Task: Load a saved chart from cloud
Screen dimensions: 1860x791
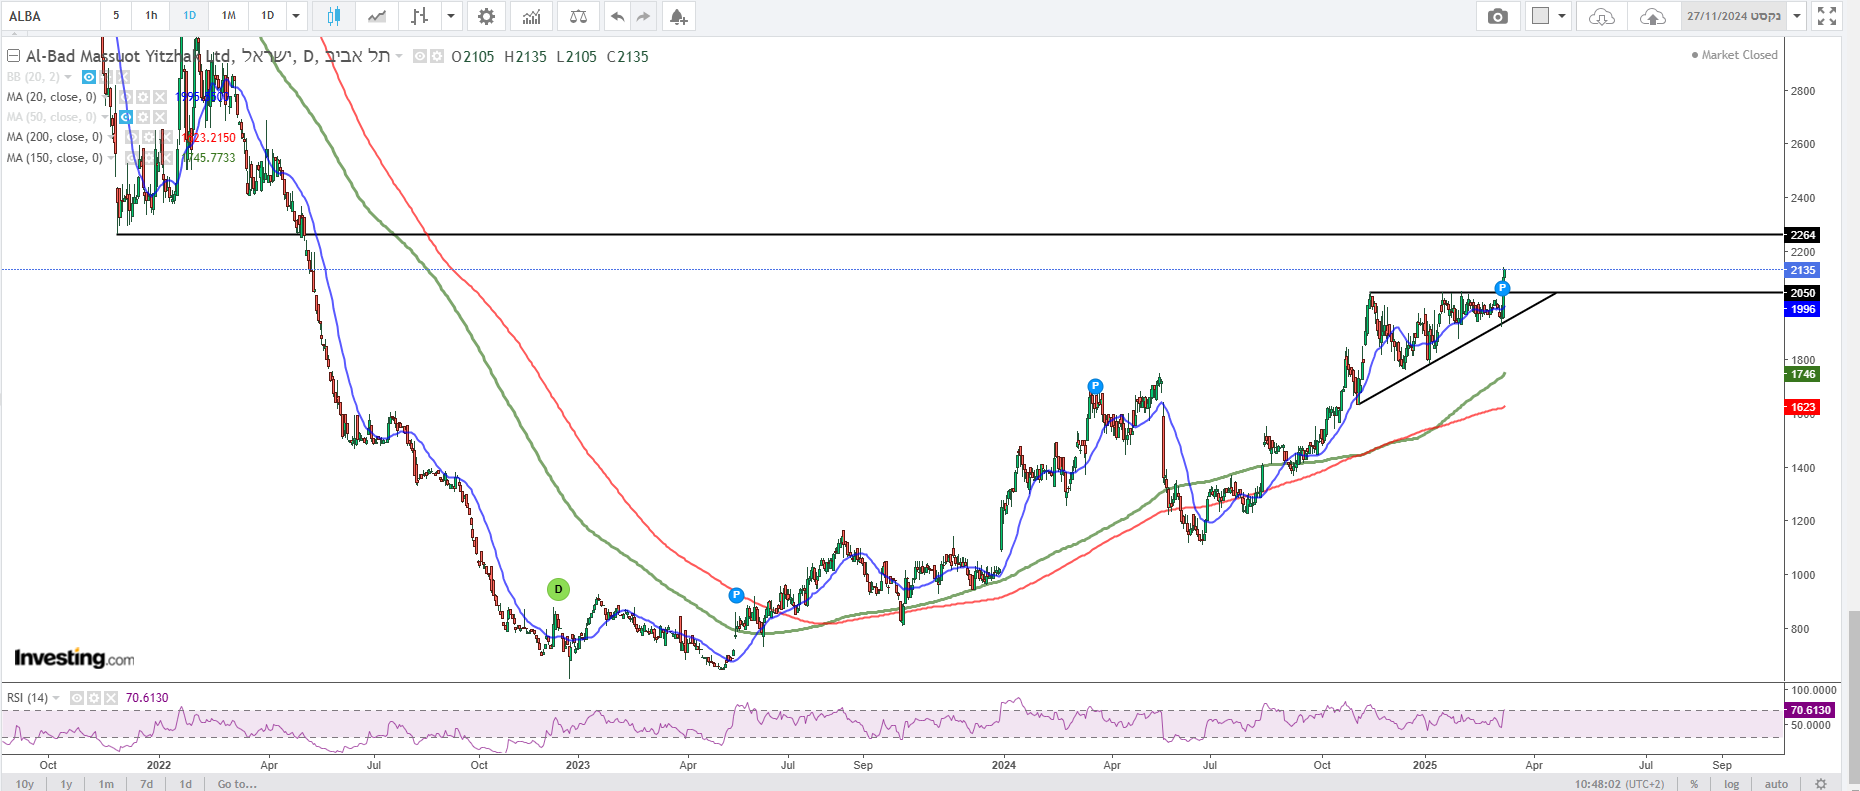Action: [1602, 16]
